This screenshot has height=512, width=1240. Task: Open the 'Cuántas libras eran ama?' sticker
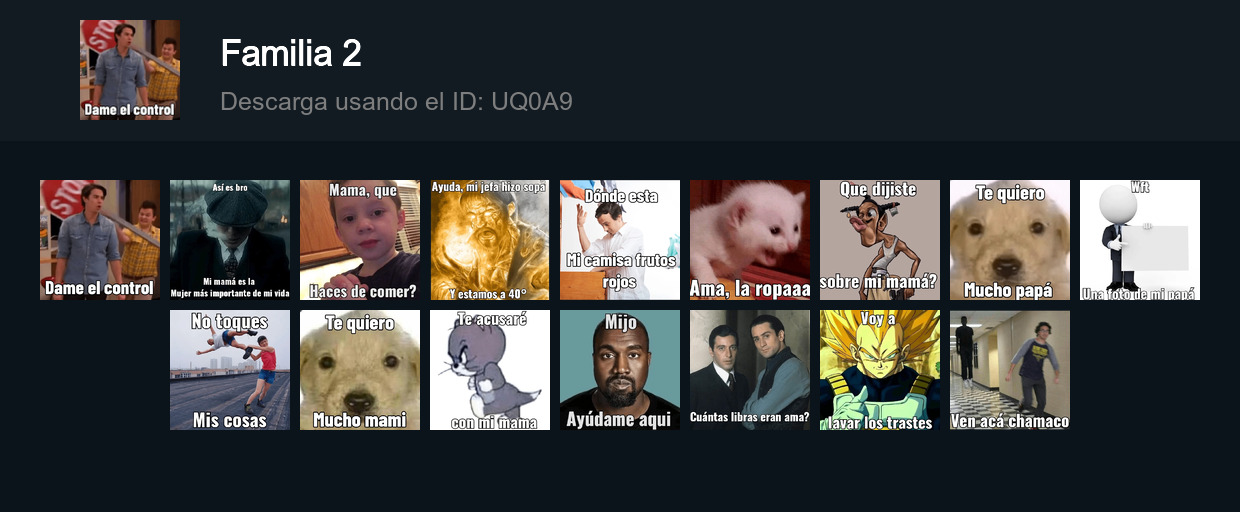click(x=750, y=370)
